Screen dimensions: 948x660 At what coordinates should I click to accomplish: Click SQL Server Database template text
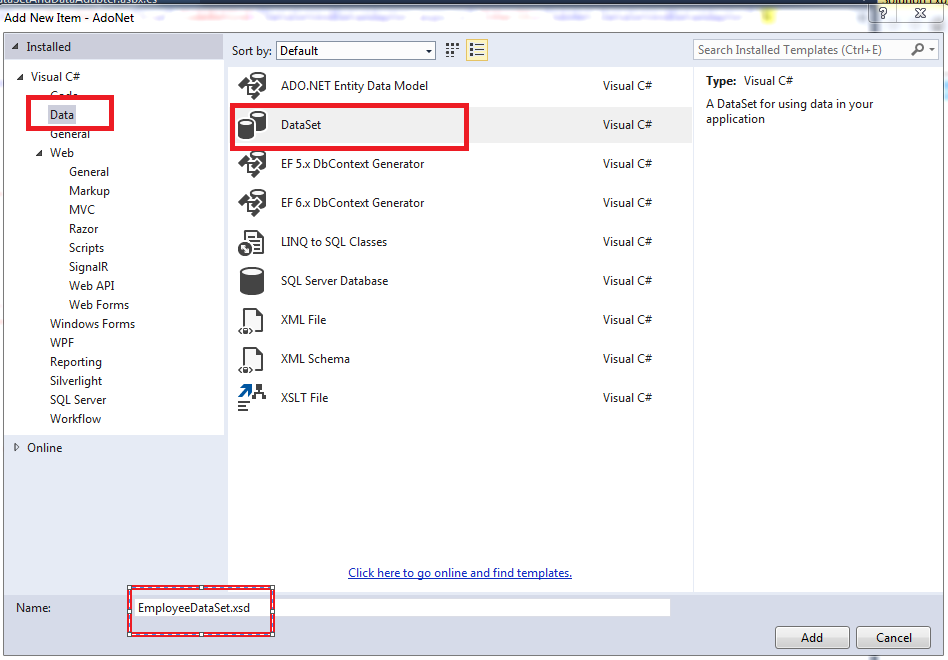[x=334, y=281]
